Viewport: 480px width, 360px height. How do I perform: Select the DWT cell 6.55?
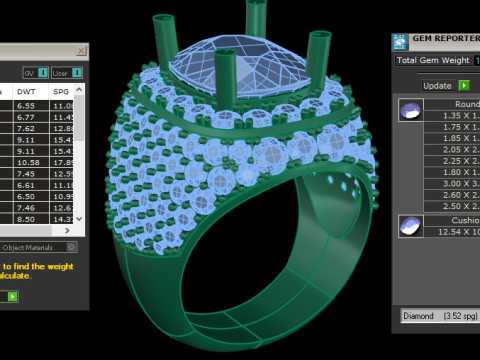(31, 106)
